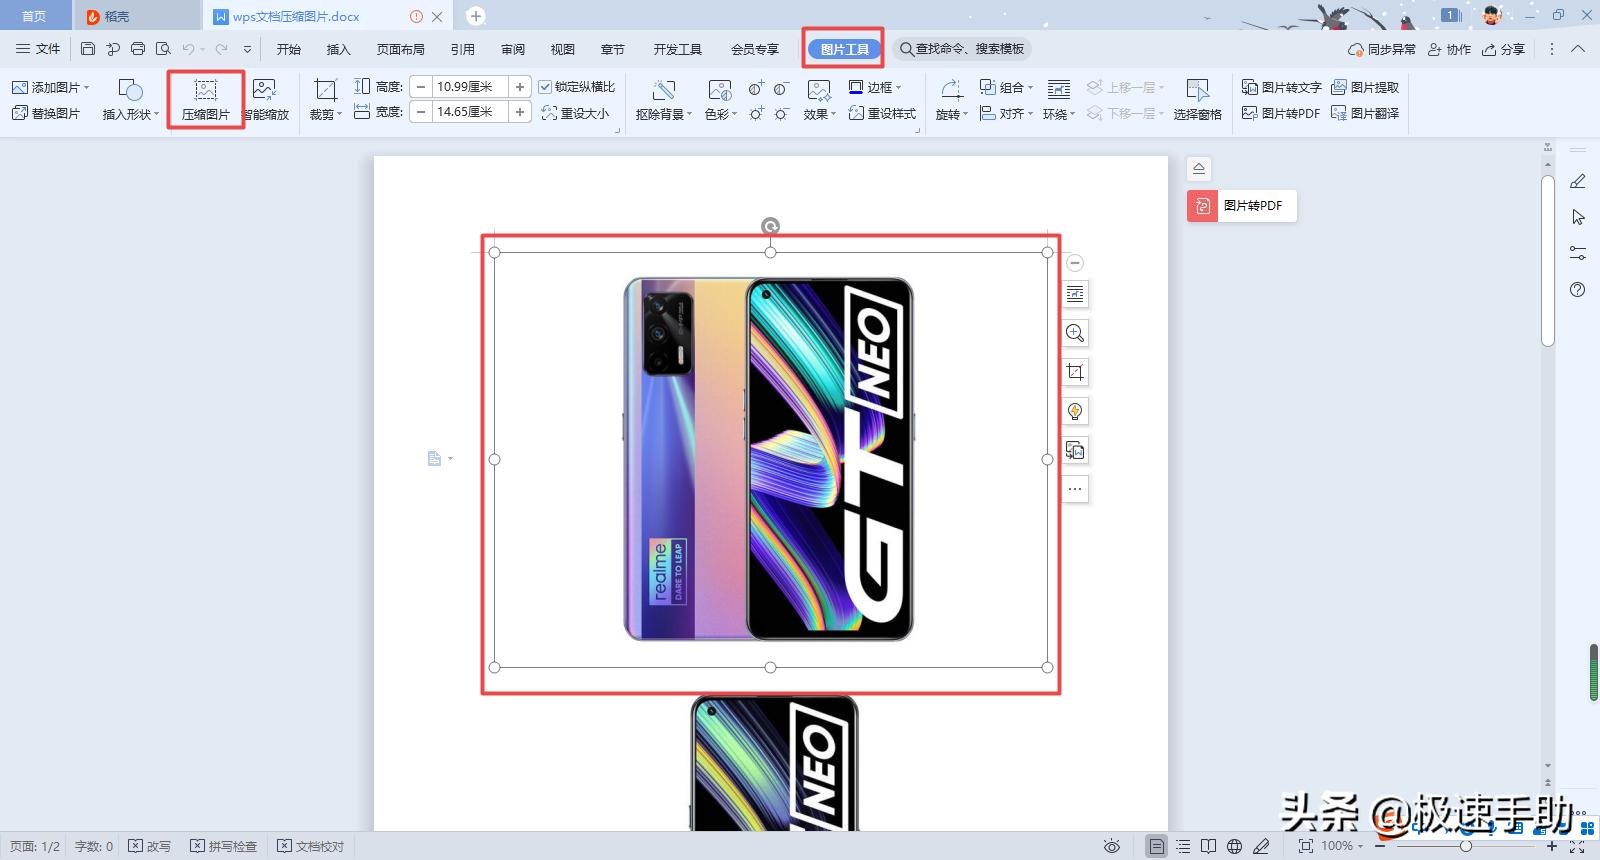Click zoom in plus button in status bar

coord(1552,846)
